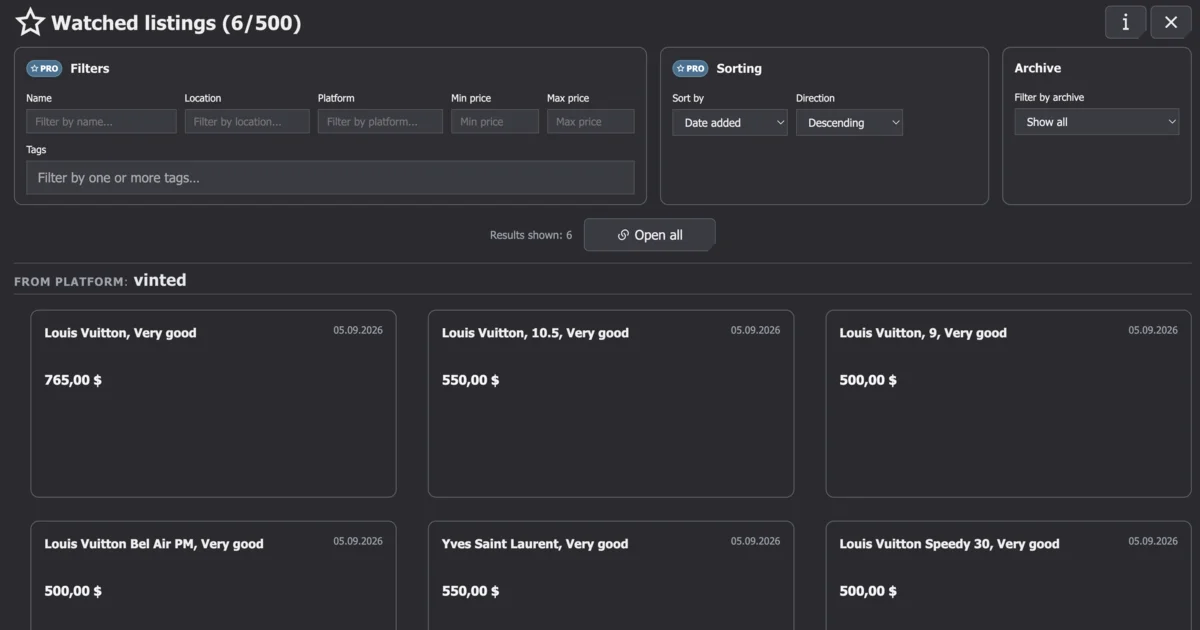
Task: Click the tags filter field
Action: [330, 178]
